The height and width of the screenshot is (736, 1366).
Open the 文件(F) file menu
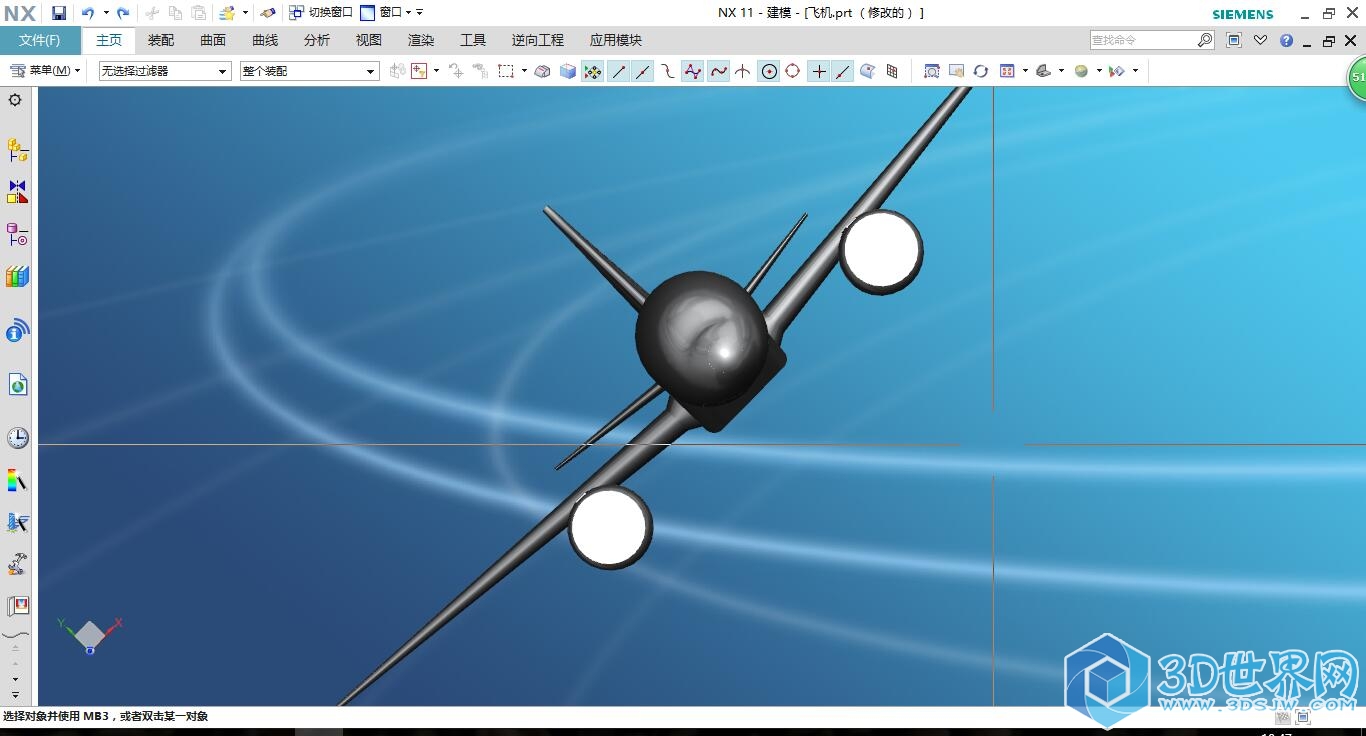click(x=40, y=40)
